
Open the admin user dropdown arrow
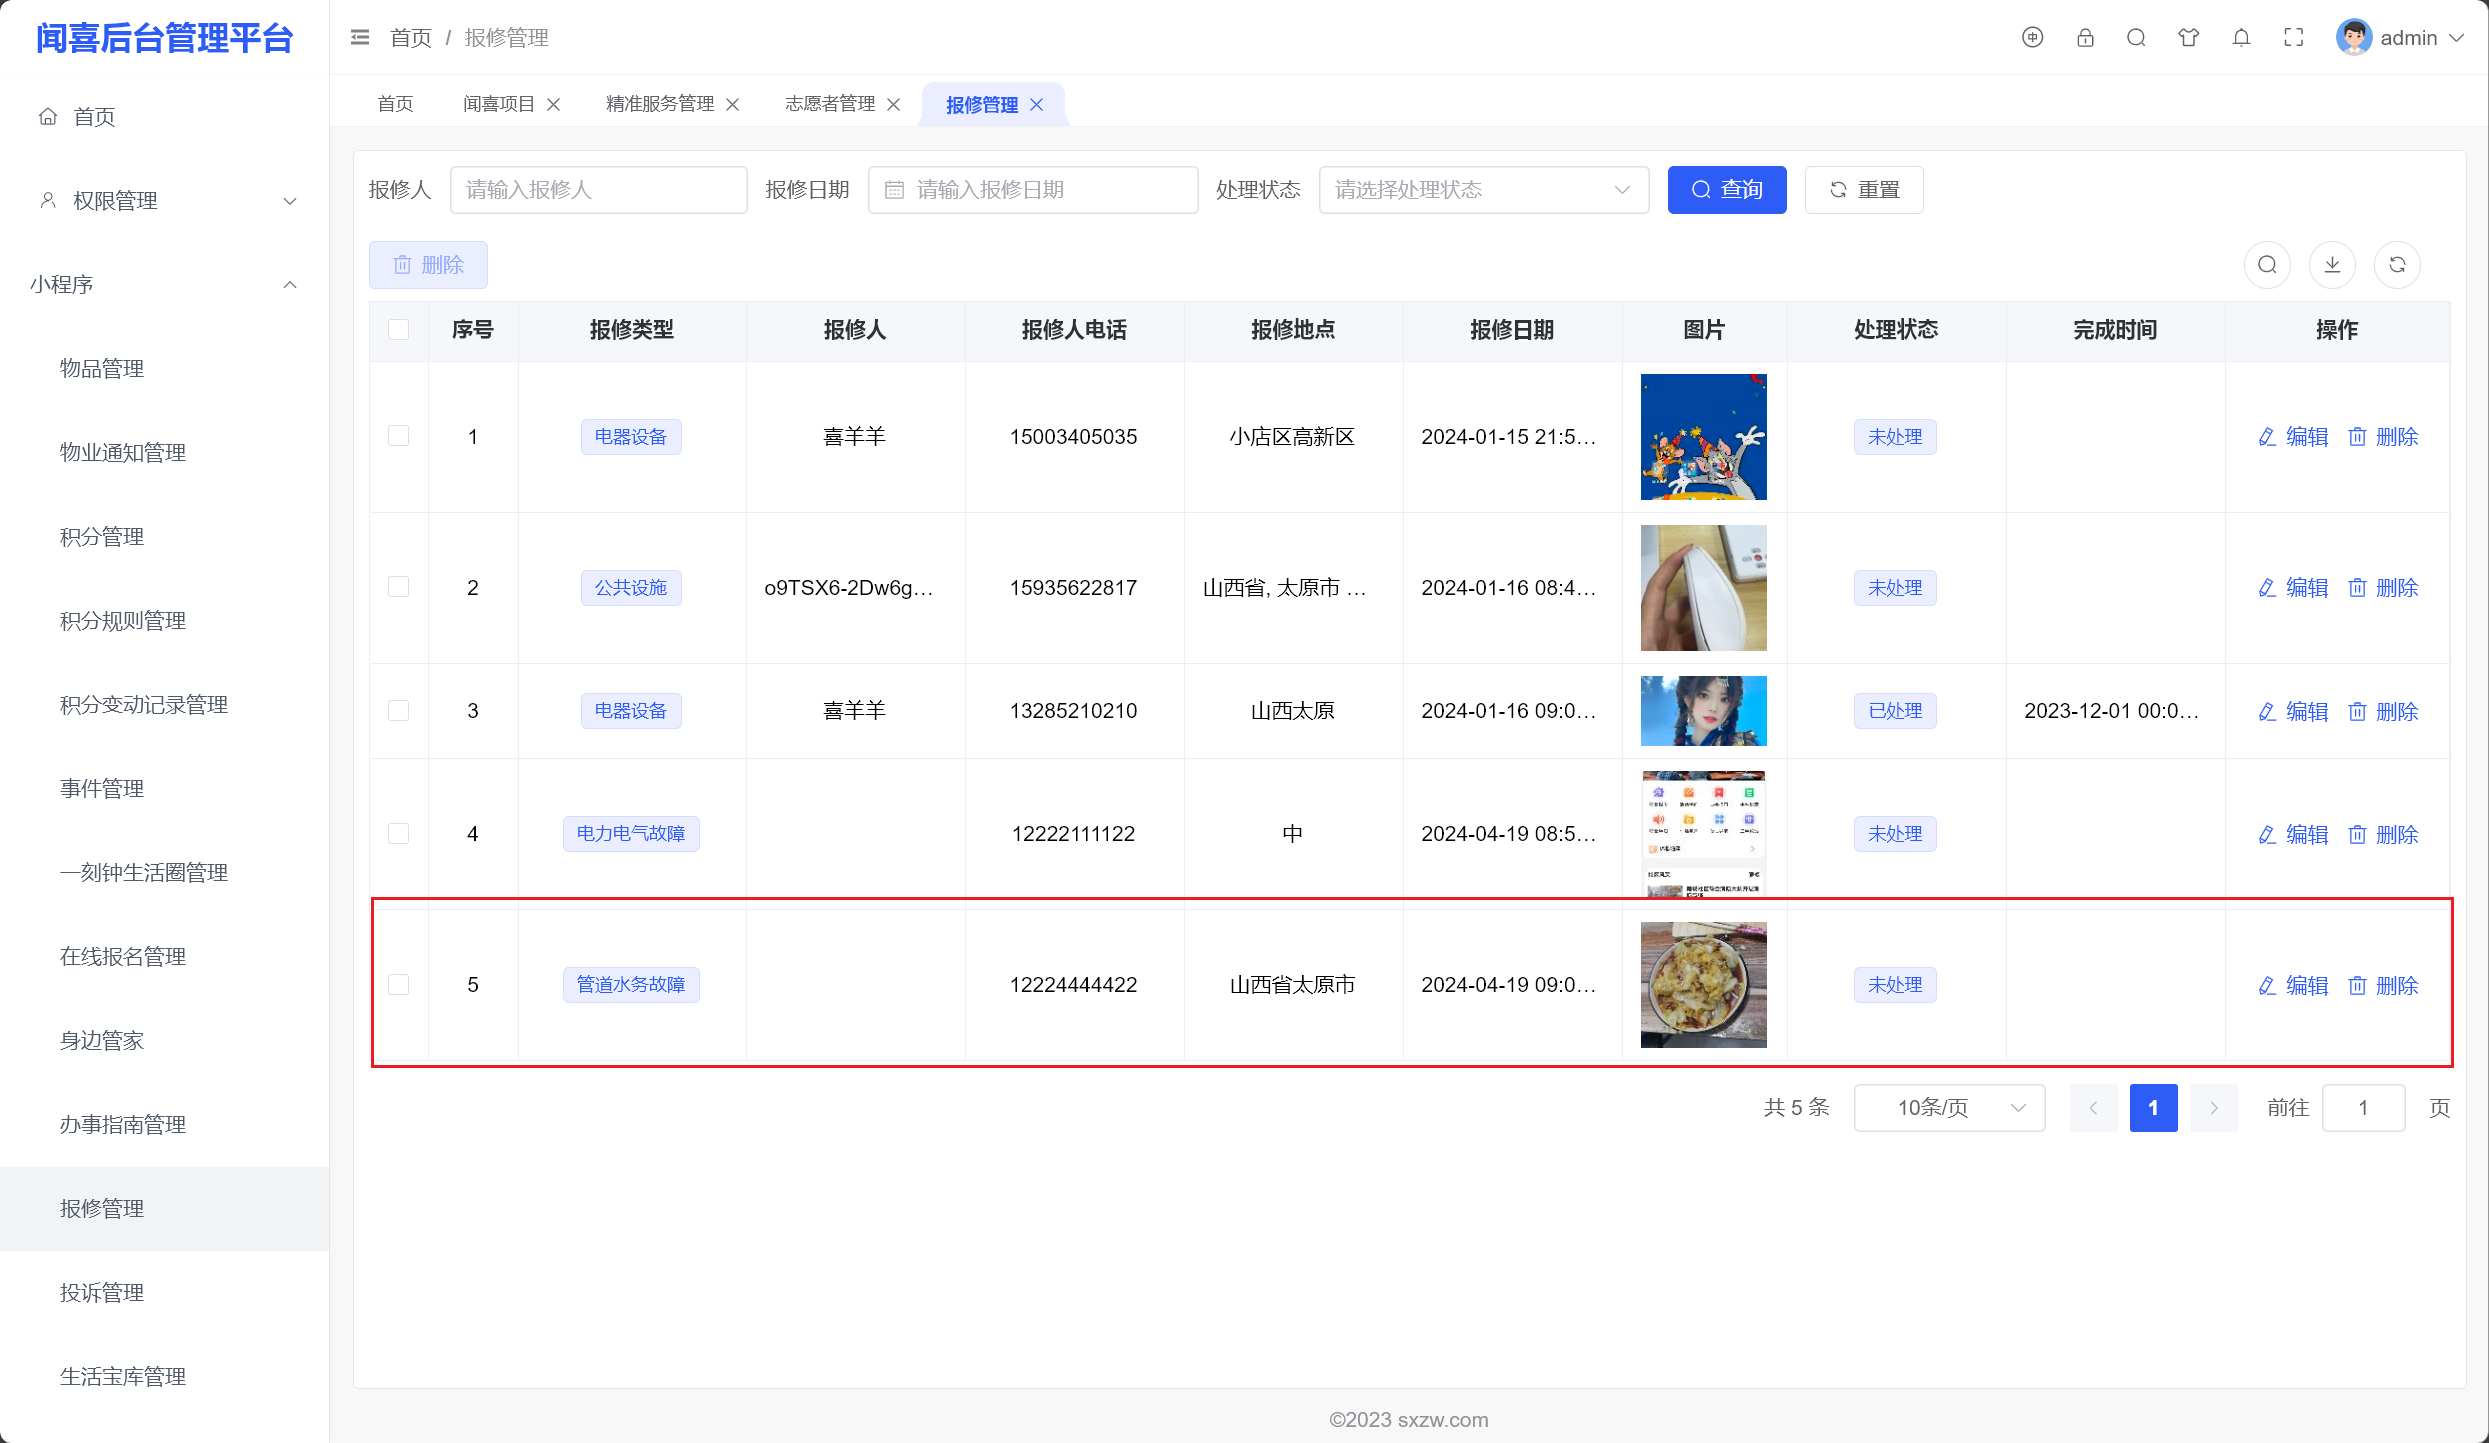(2457, 38)
